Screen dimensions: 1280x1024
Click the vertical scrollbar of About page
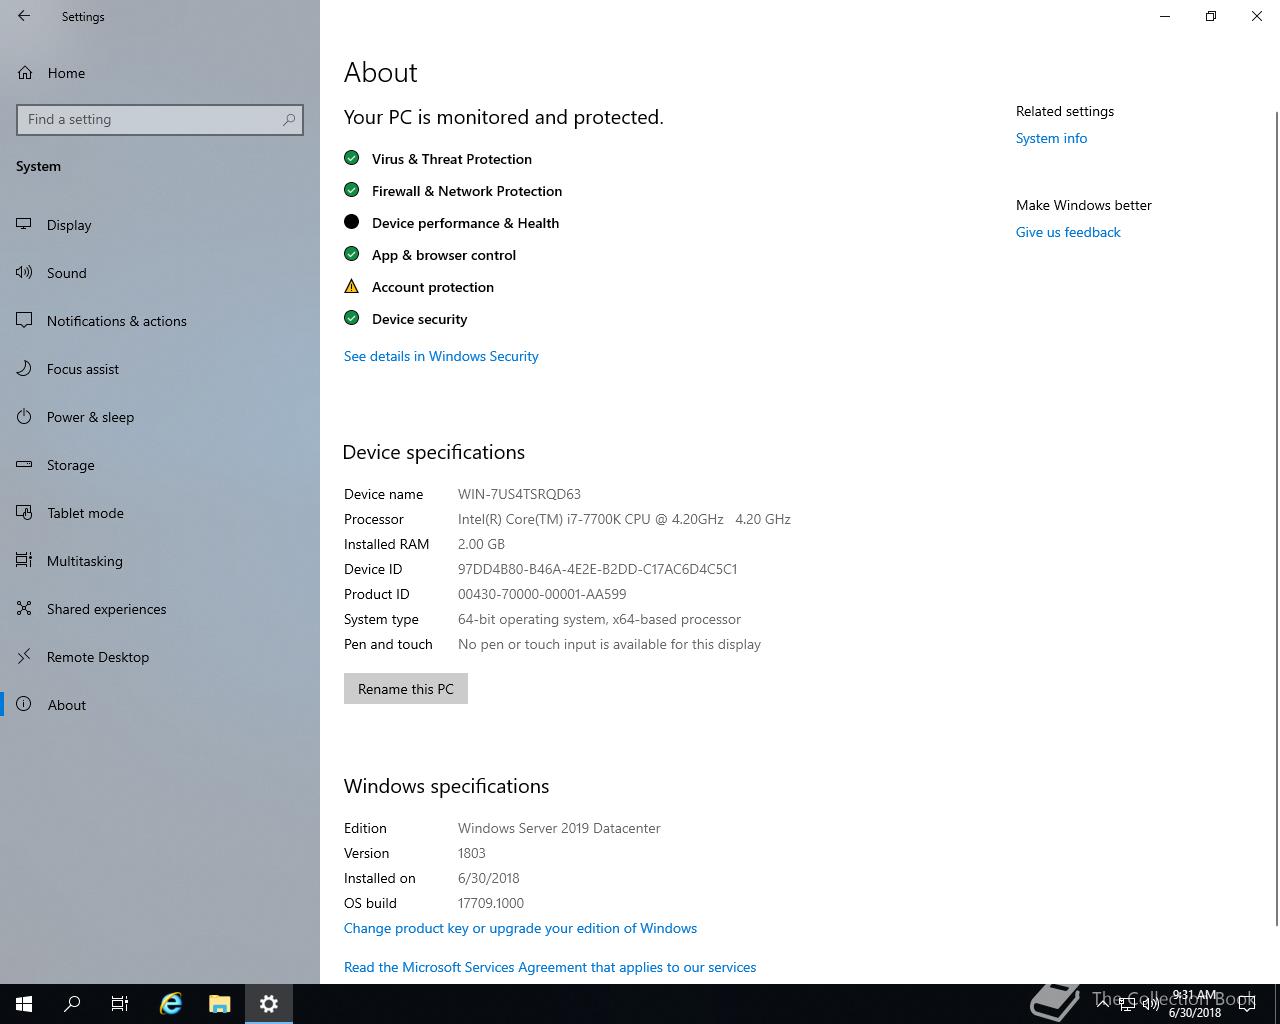pyautogui.click(x=1276, y=518)
